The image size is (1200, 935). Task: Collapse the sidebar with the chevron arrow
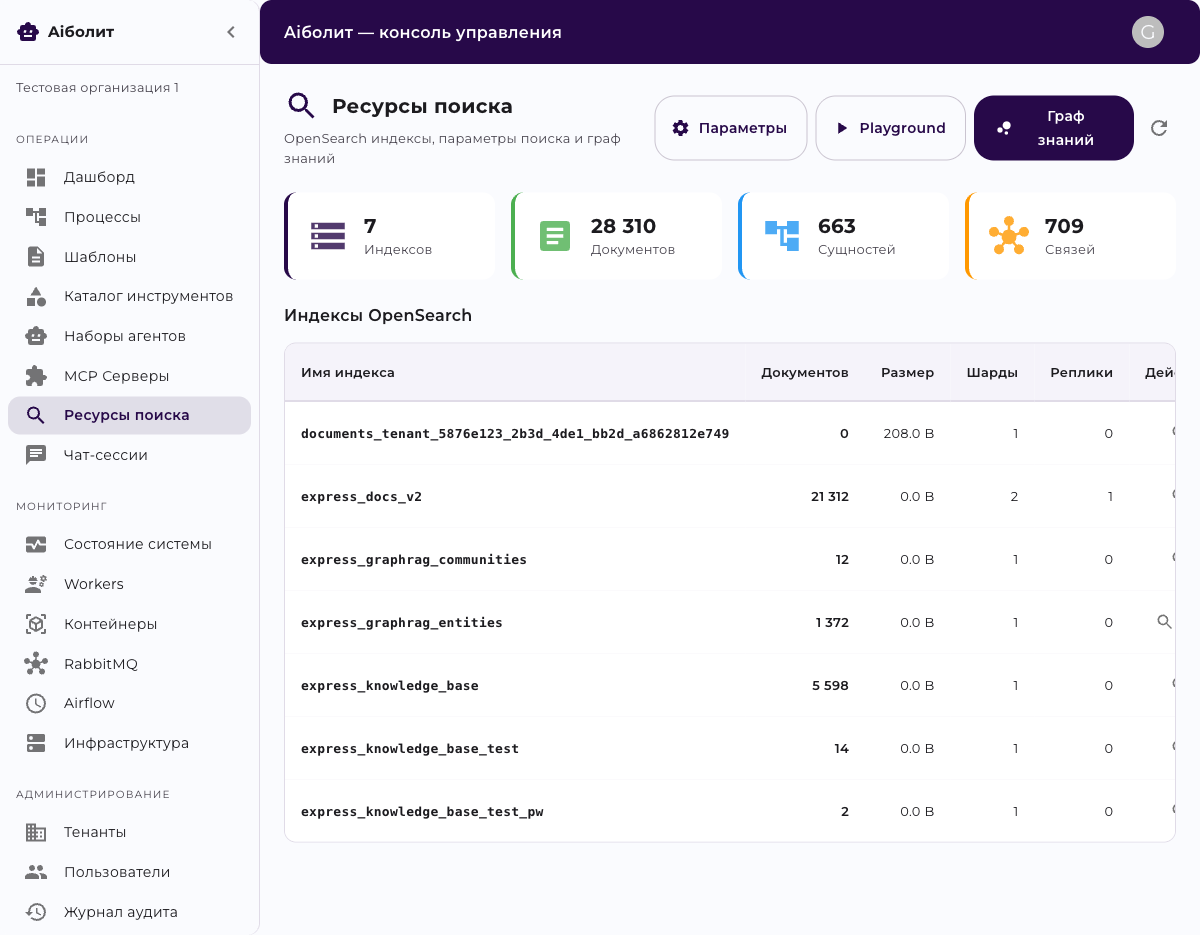coord(231,32)
